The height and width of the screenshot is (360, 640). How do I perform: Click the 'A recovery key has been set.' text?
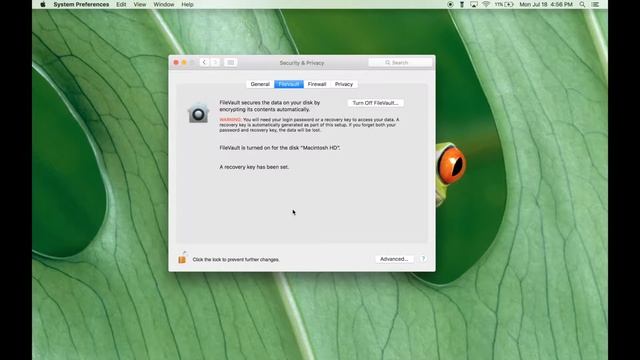[254, 167]
